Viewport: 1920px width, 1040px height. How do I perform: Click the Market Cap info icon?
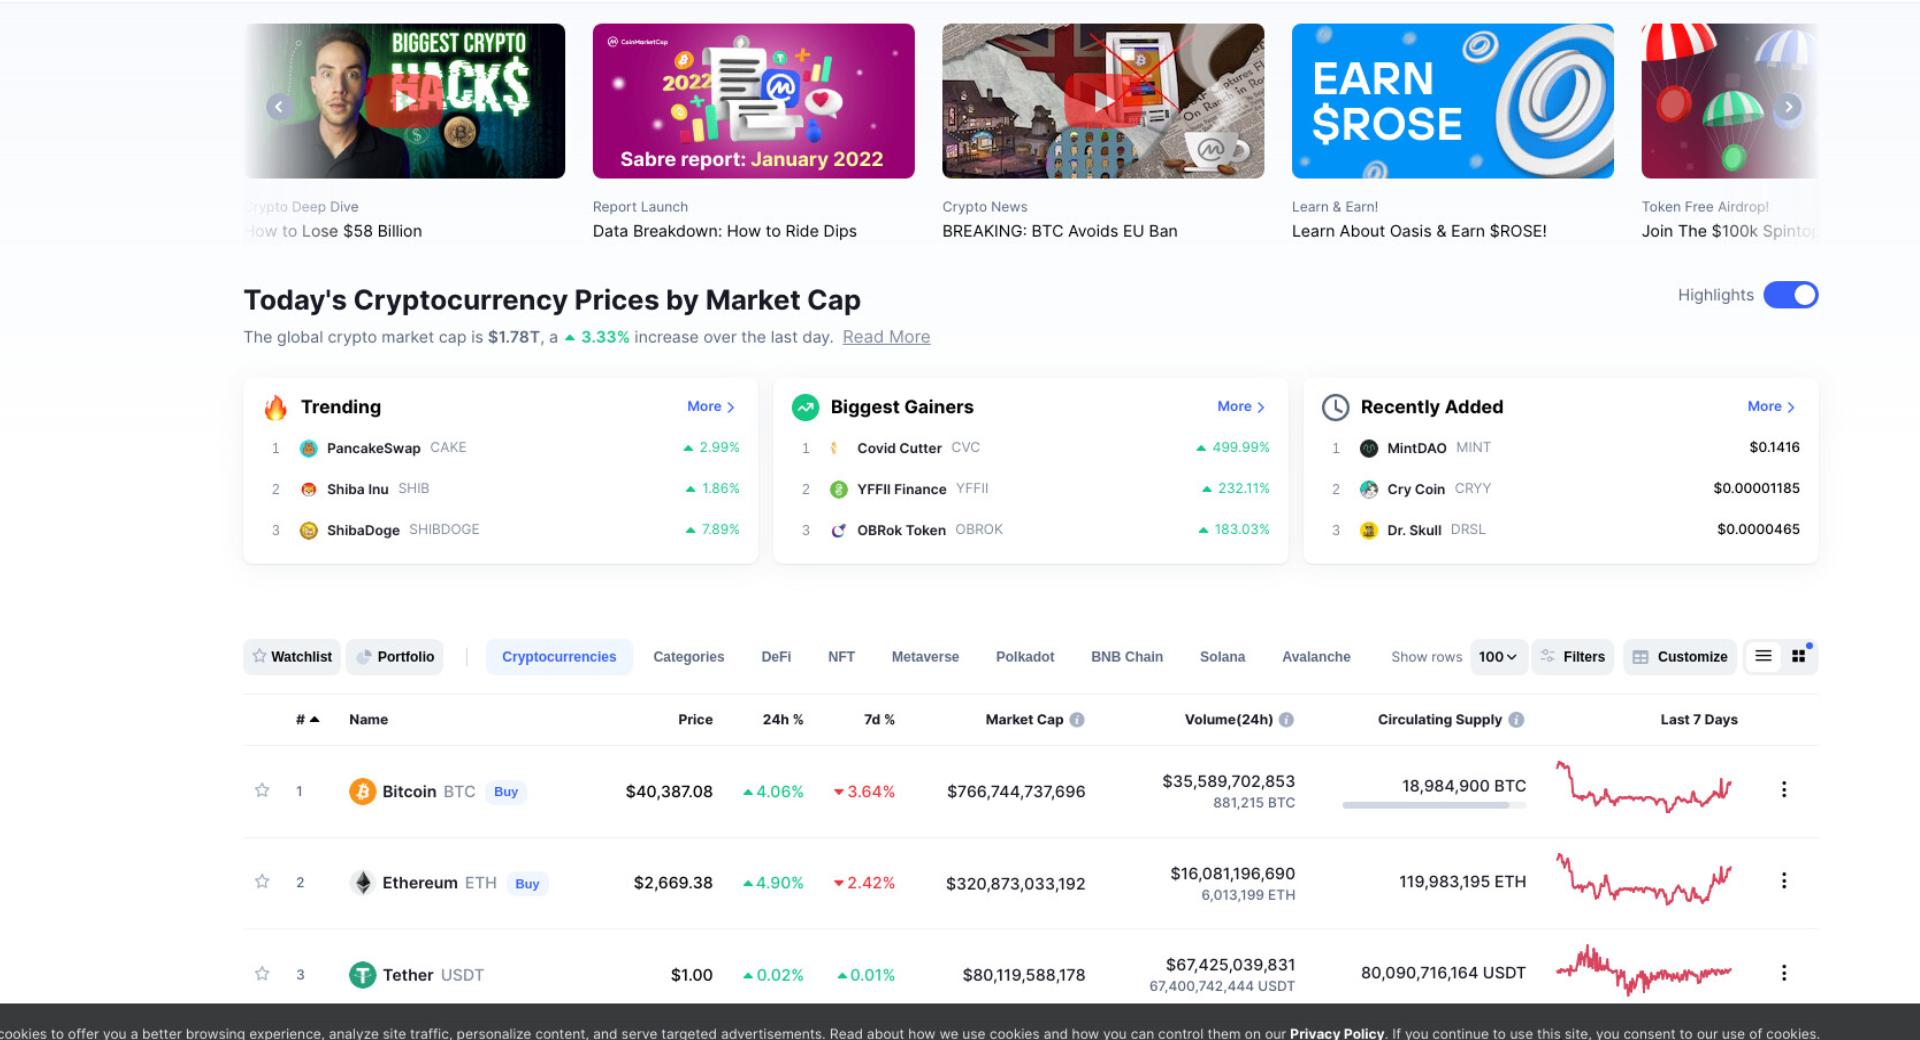tap(1077, 720)
